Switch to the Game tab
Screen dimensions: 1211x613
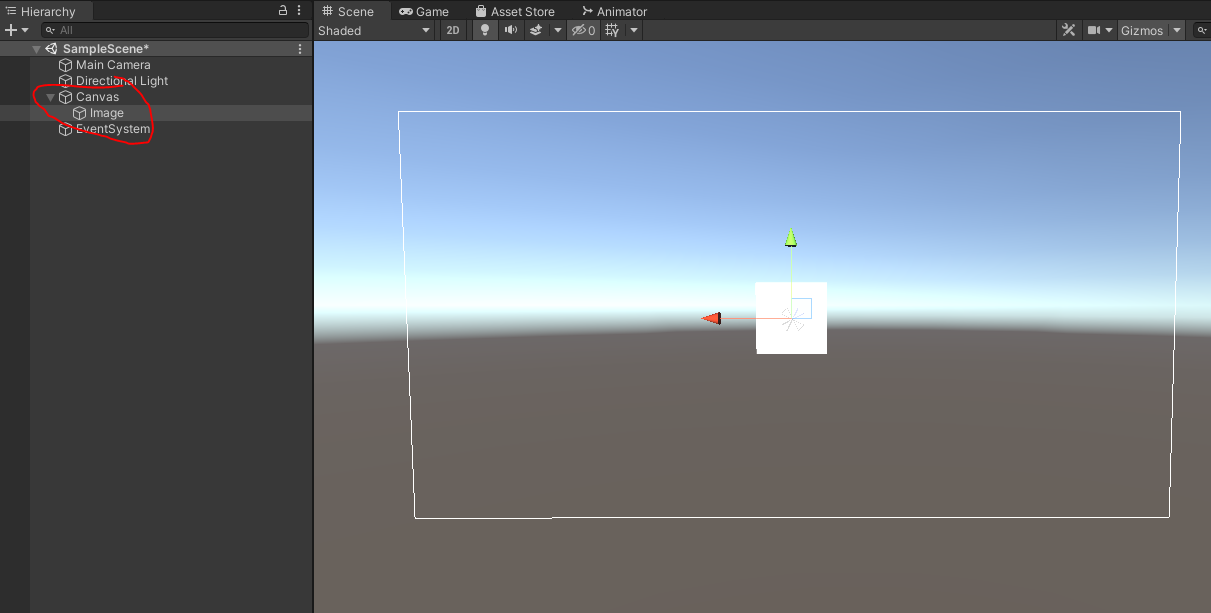[424, 11]
